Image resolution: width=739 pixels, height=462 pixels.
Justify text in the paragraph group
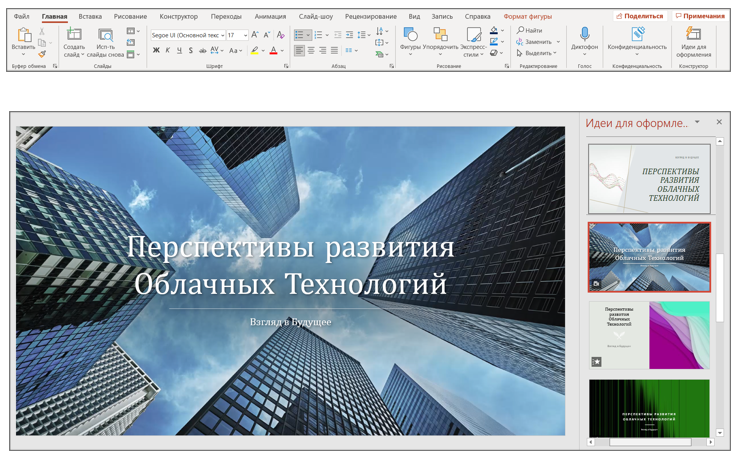[x=334, y=50]
